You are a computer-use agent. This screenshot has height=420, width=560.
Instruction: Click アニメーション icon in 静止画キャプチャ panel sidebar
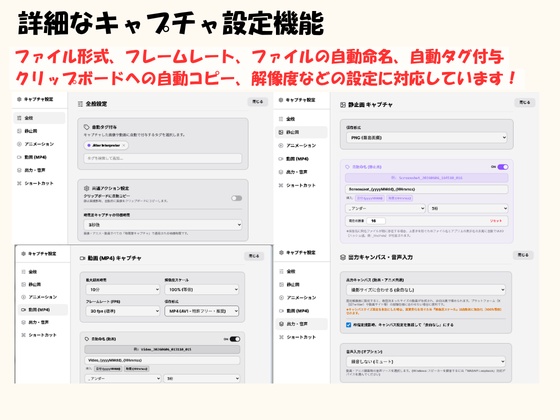pyautogui.click(x=281, y=145)
